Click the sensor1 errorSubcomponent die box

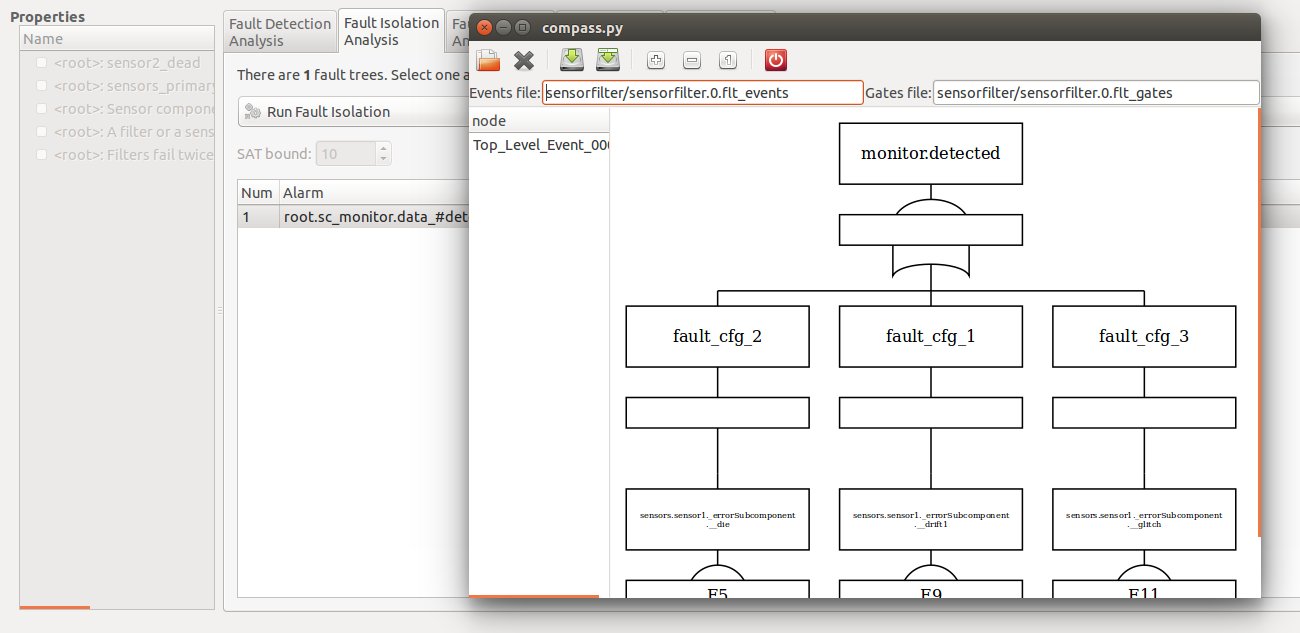(x=717, y=519)
